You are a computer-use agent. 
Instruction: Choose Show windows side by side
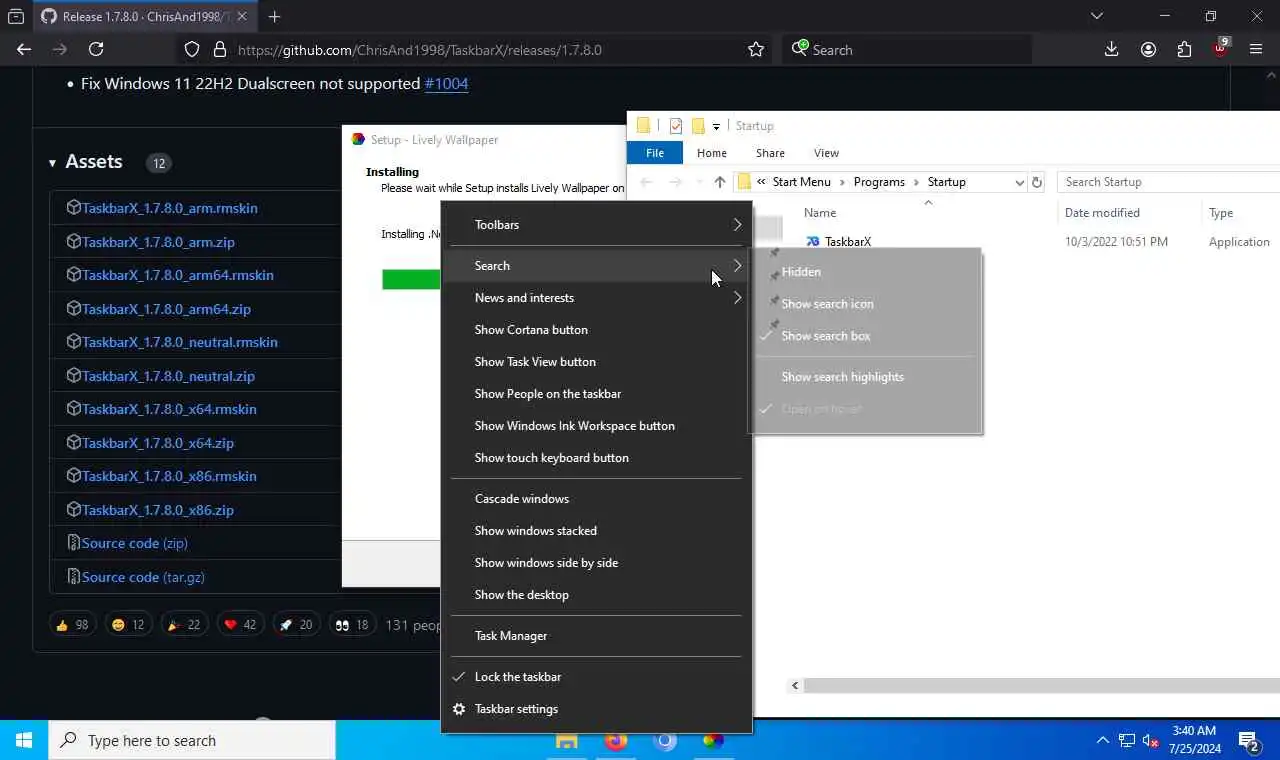pyautogui.click(x=596, y=563)
